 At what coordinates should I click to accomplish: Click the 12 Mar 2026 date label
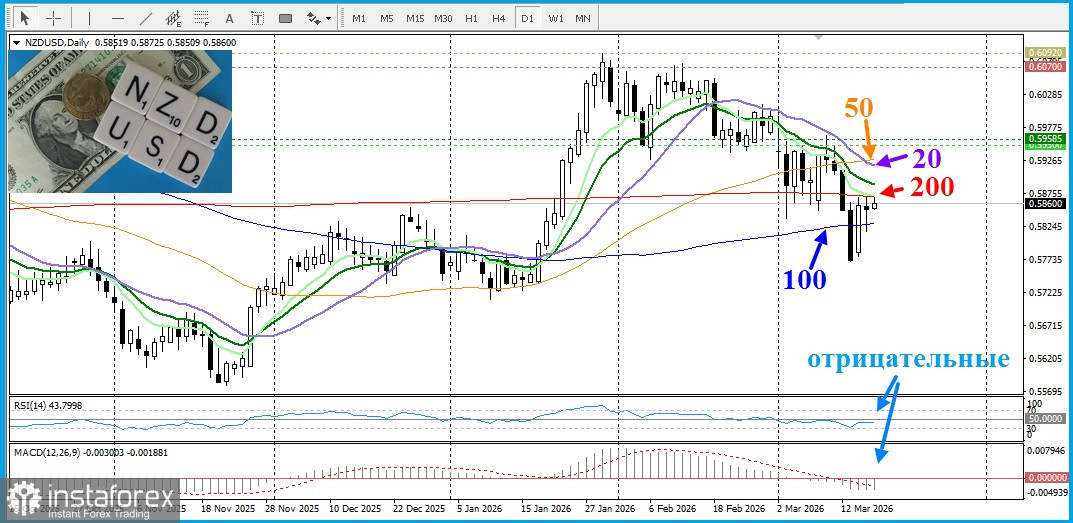869,509
